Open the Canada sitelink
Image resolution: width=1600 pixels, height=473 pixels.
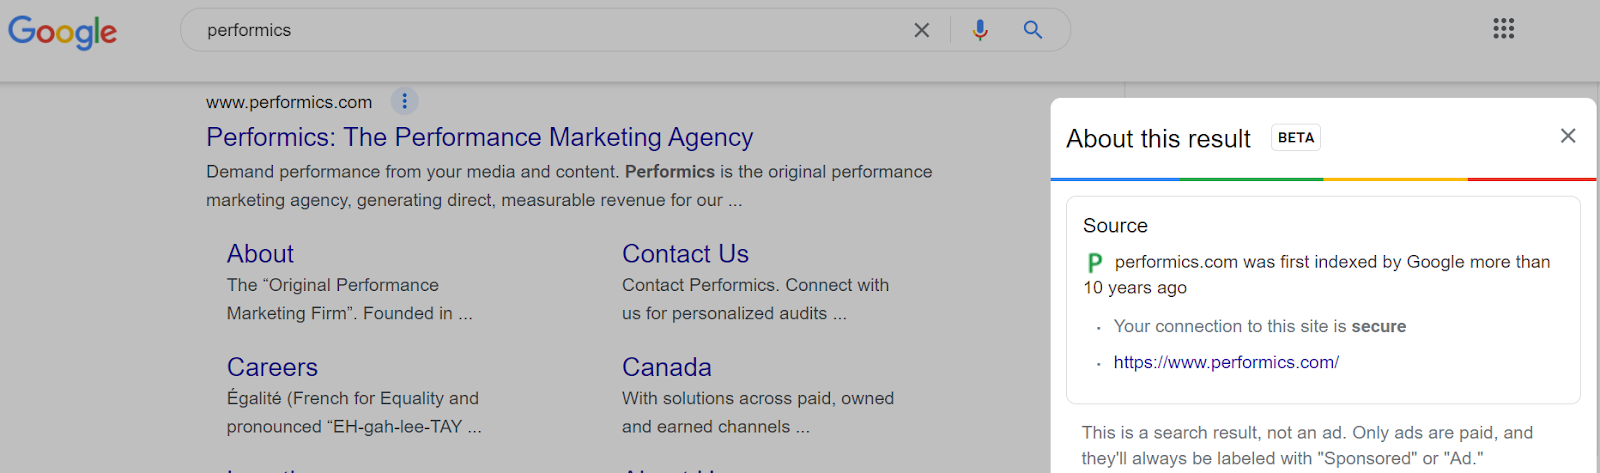pos(667,367)
